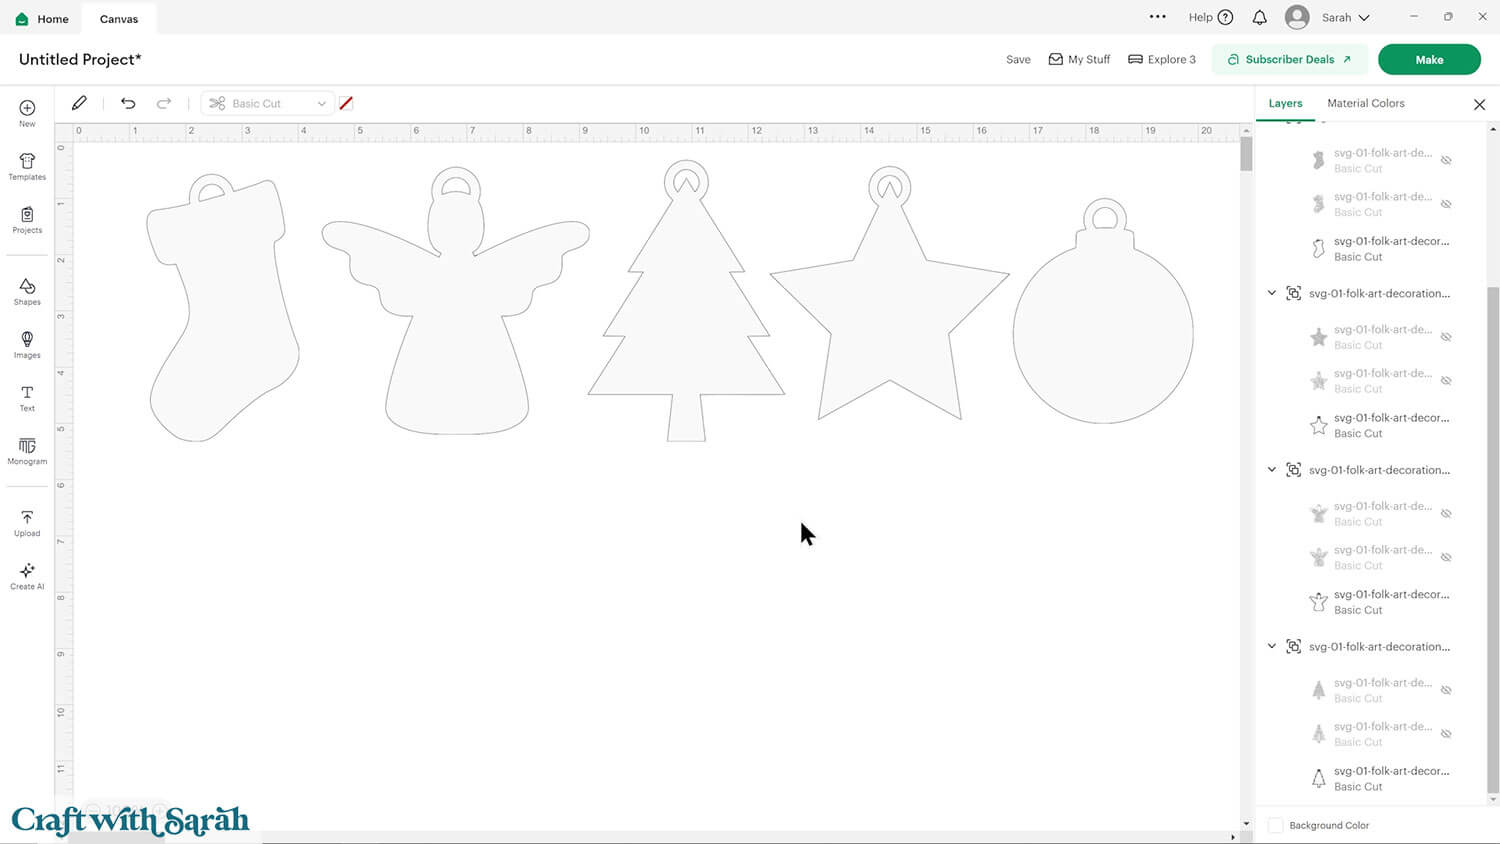Image resolution: width=1500 pixels, height=844 pixels.
Task: Show the upper hidden tree layer
Action: tap(1446, 690)
